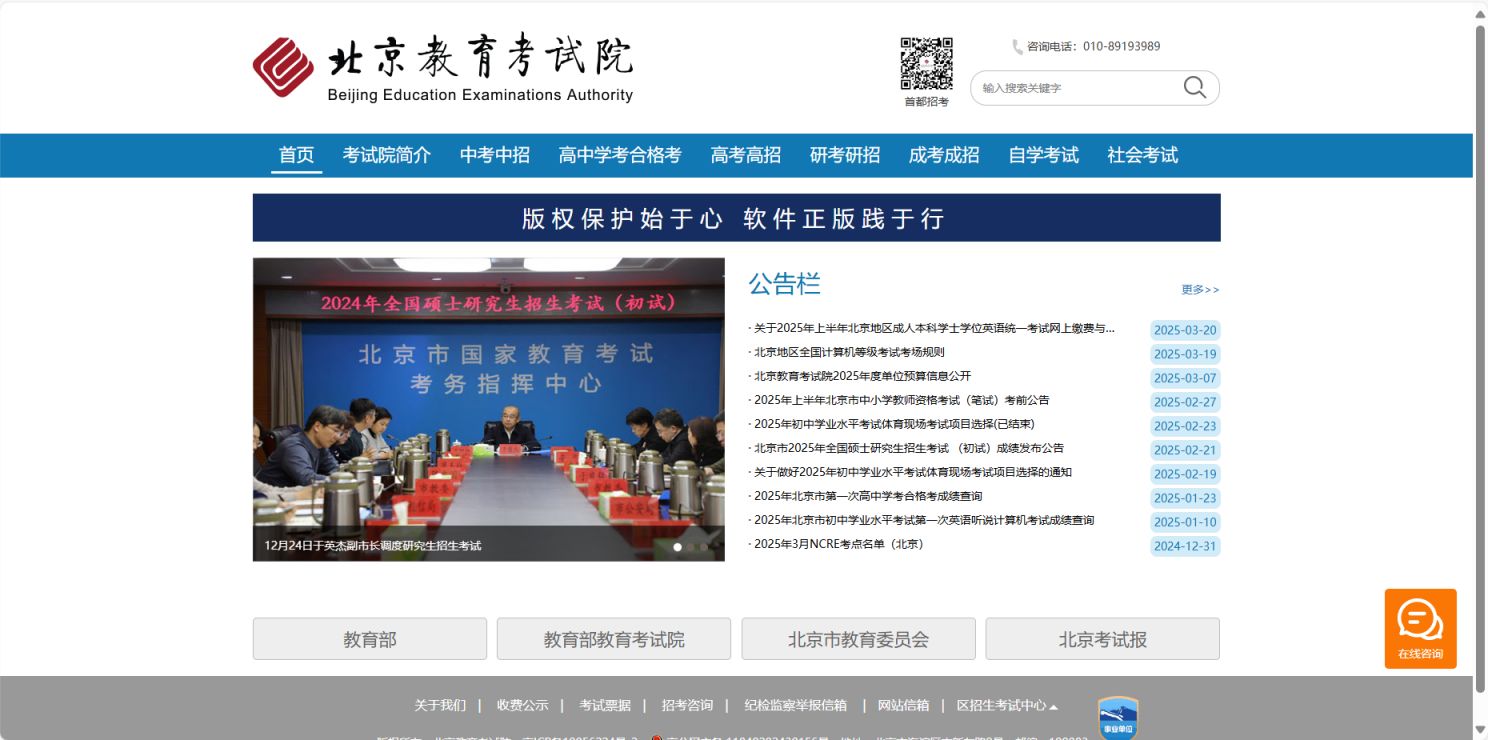
Task: Open 全国硕士研究生招生考试成绩发布公告
Action: pyautogui.click(x=908, y=448)
